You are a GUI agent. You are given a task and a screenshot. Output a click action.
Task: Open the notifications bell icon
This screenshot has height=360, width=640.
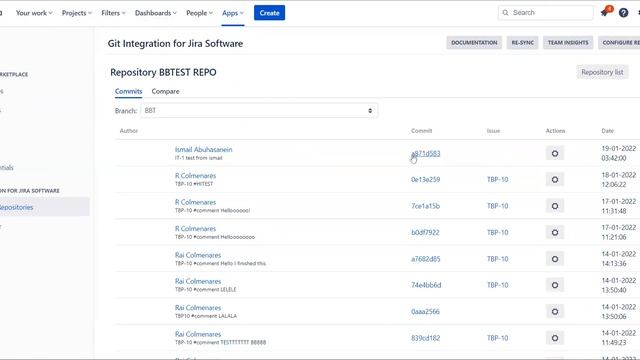(x=606, y=12)
